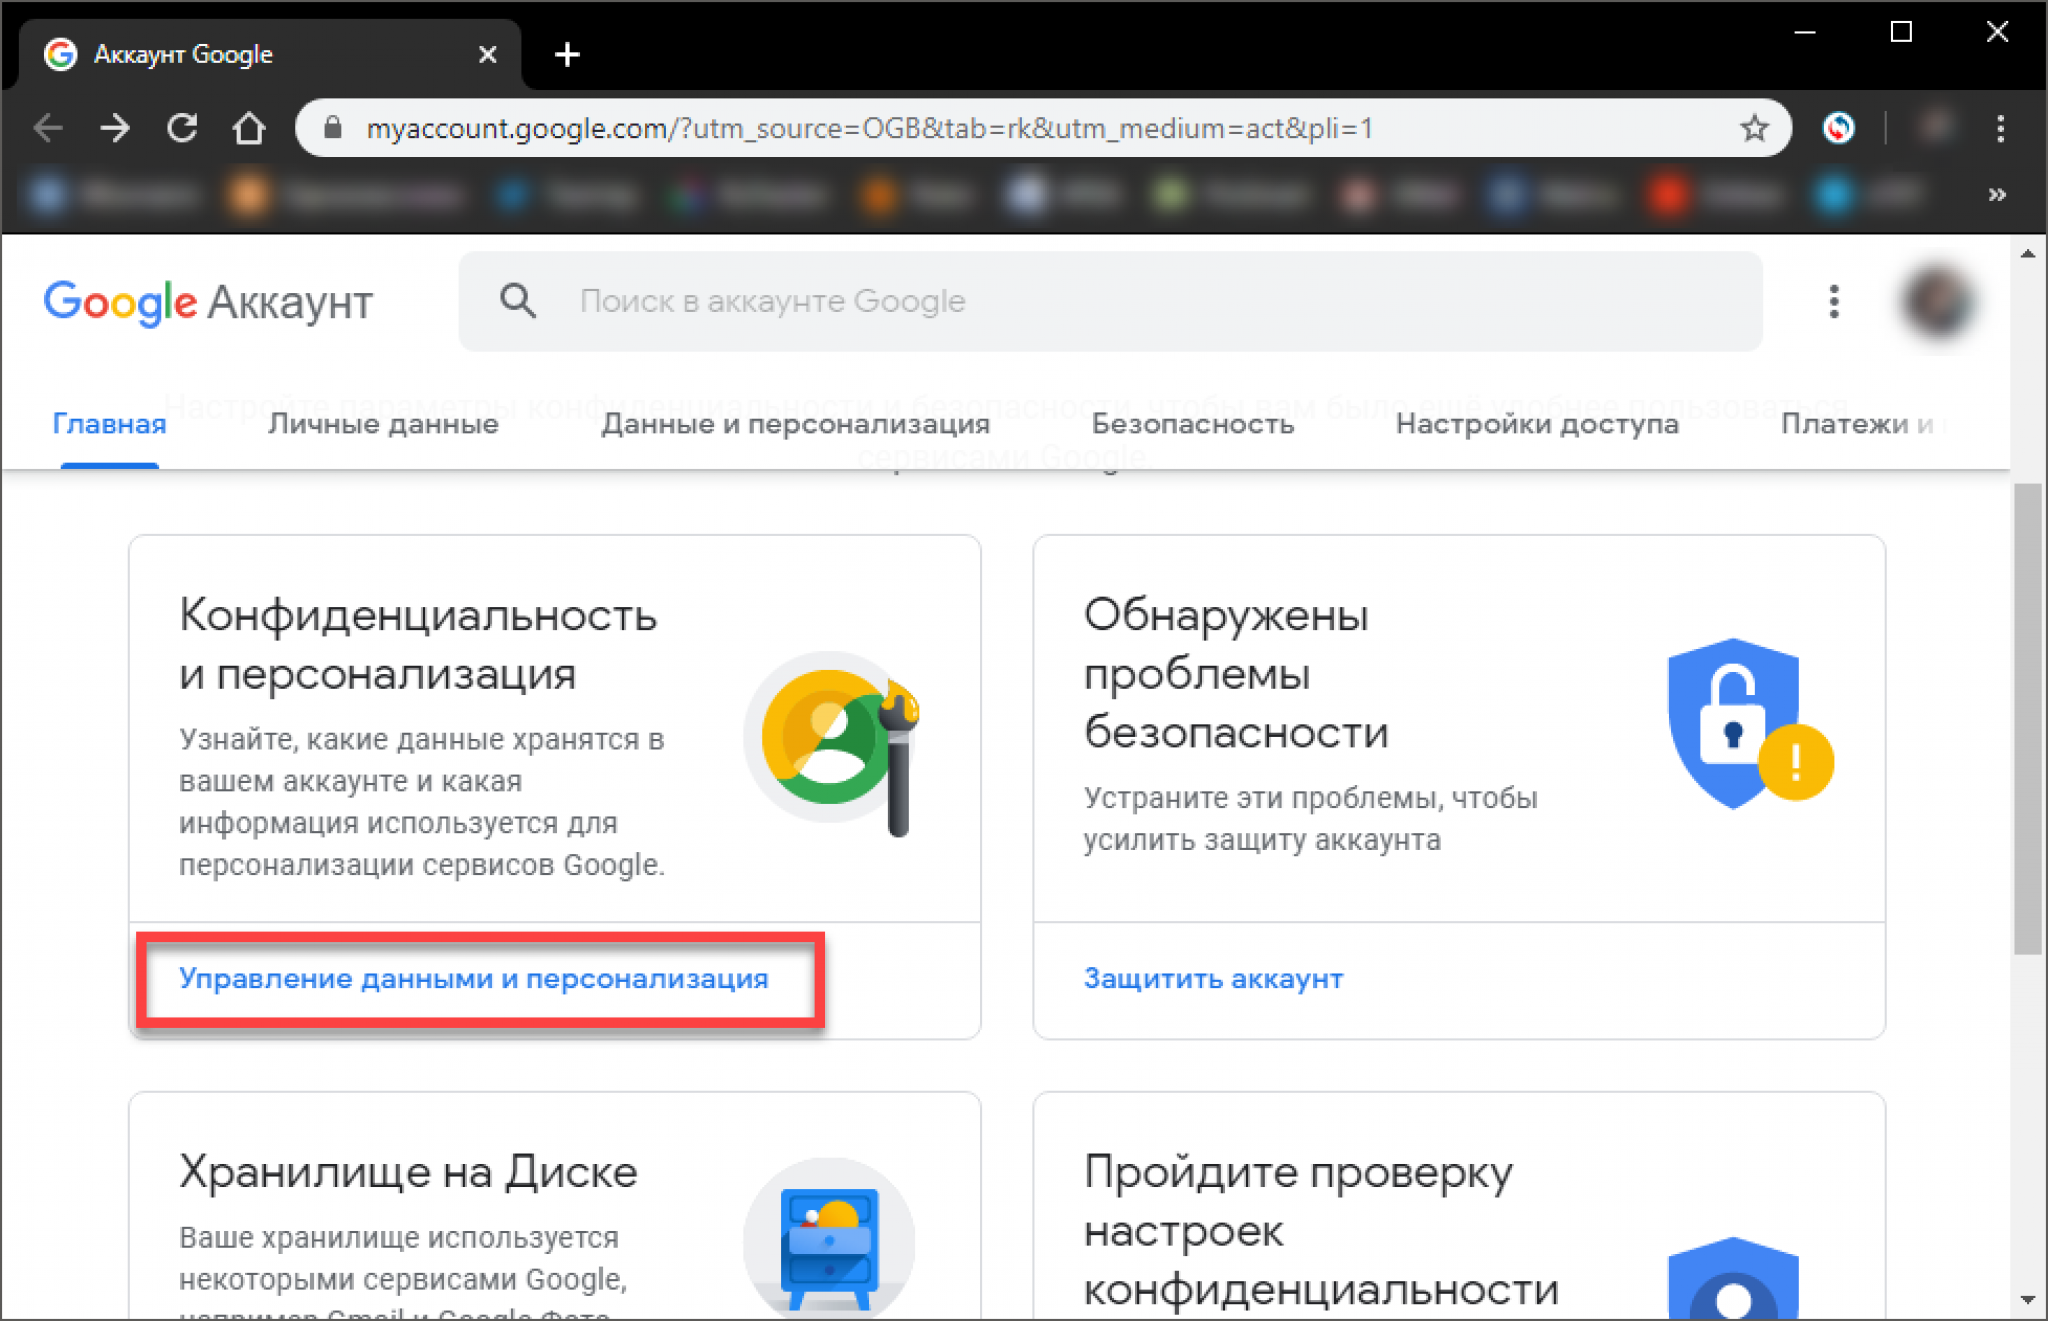Image resolution: width=2048 pixels, height=1321 pixels.
Task: Open the extension icon next to address bar
Action: tap(1838, 128)
